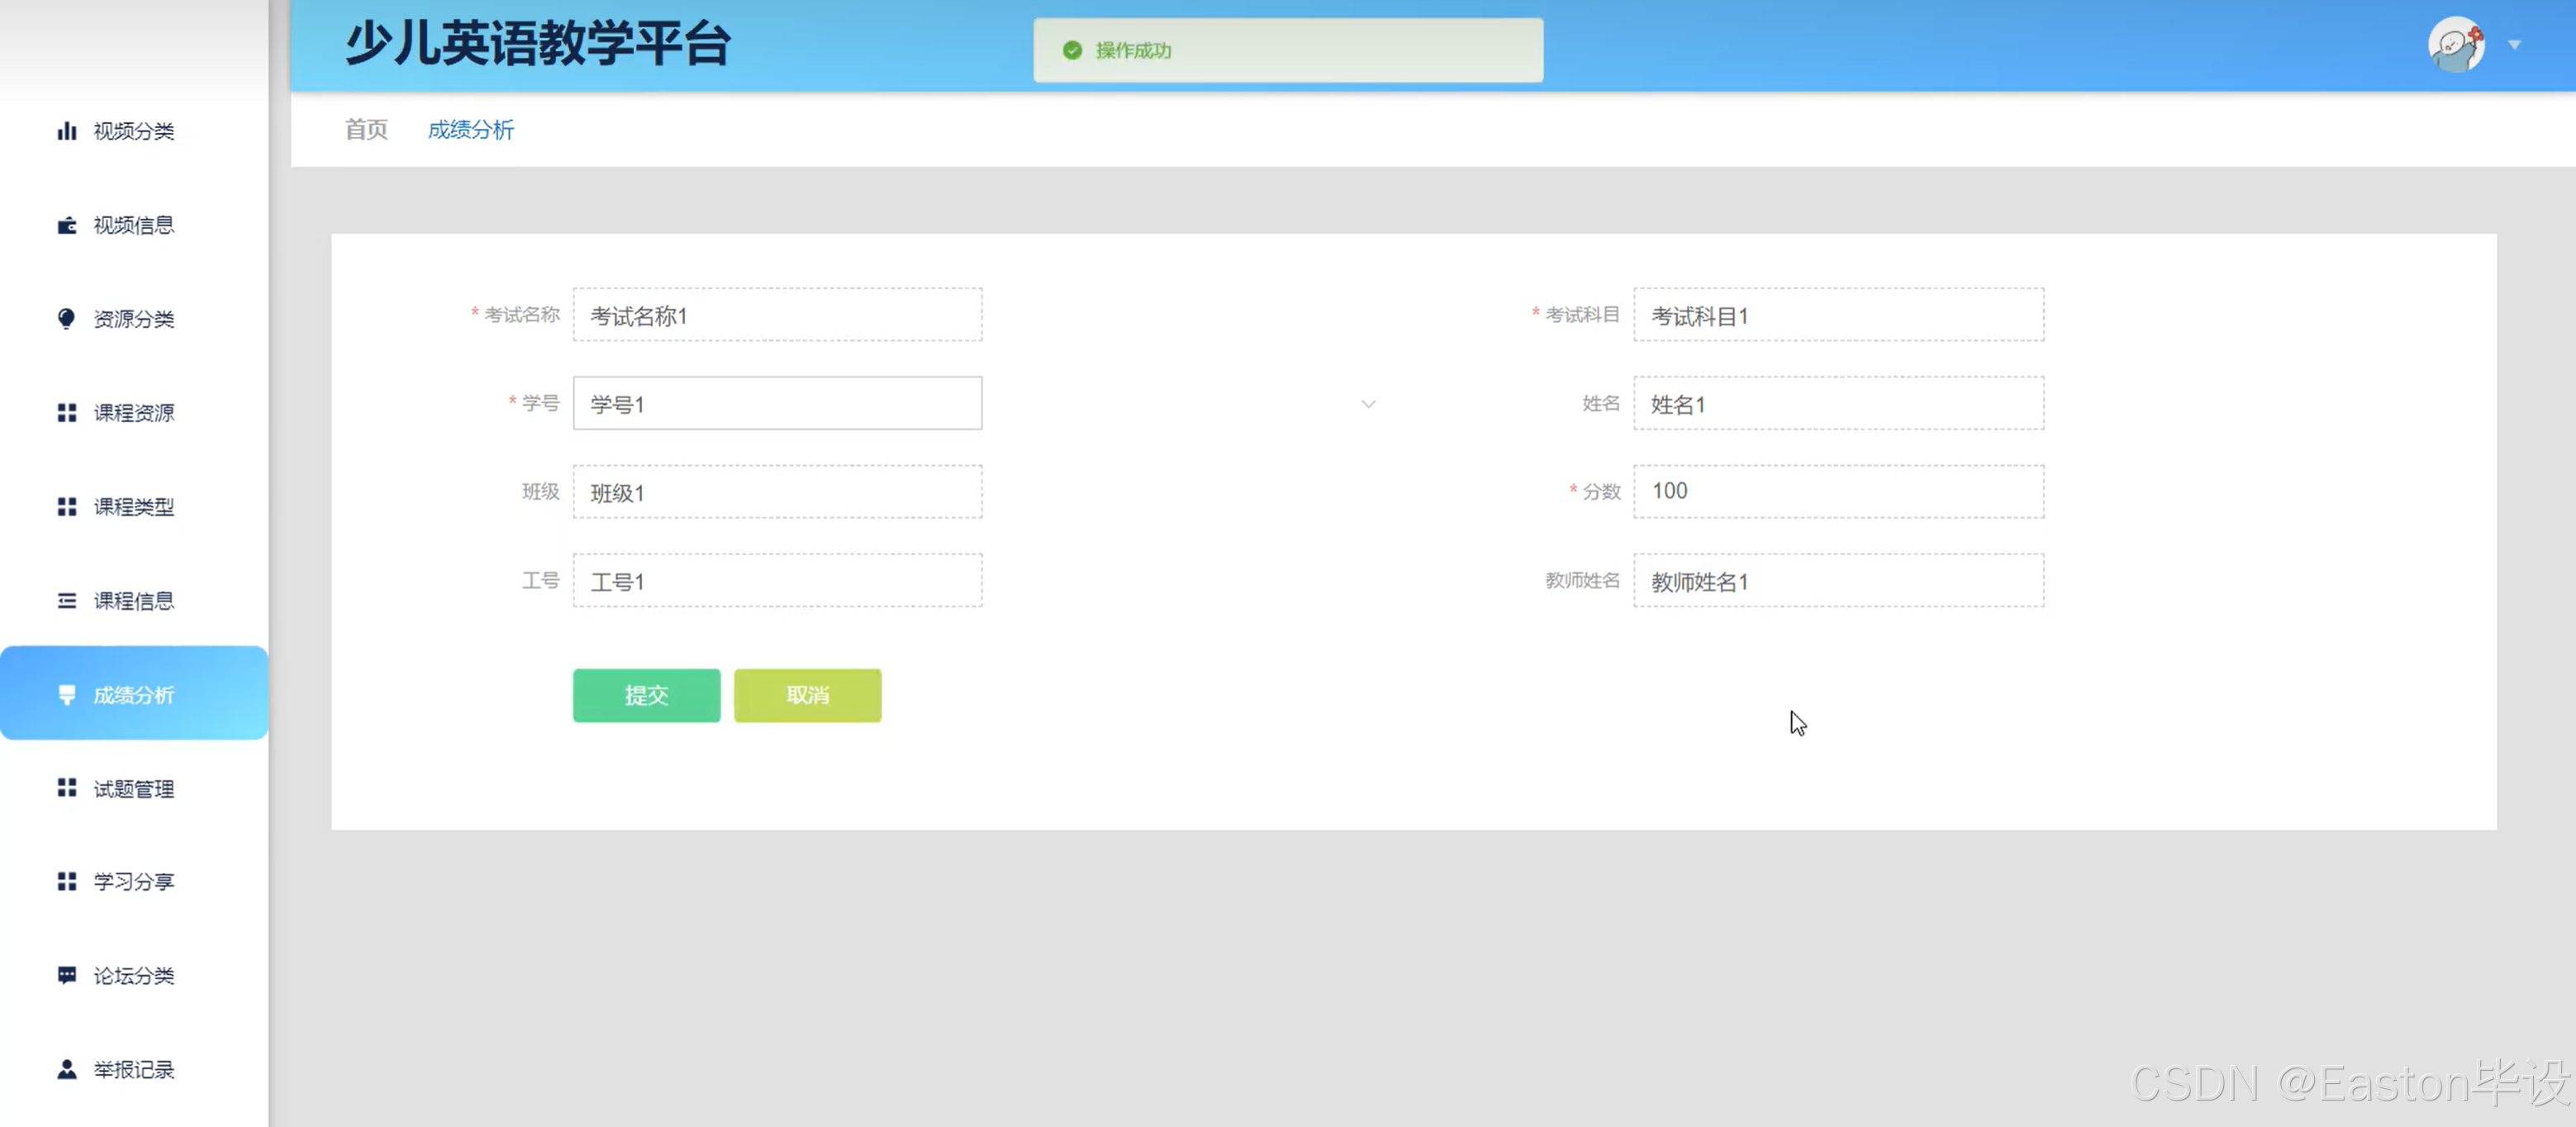Click 成绩分析 breadcrumb link
Screen dimensions: 2576x1127
[x=470, y=129]
